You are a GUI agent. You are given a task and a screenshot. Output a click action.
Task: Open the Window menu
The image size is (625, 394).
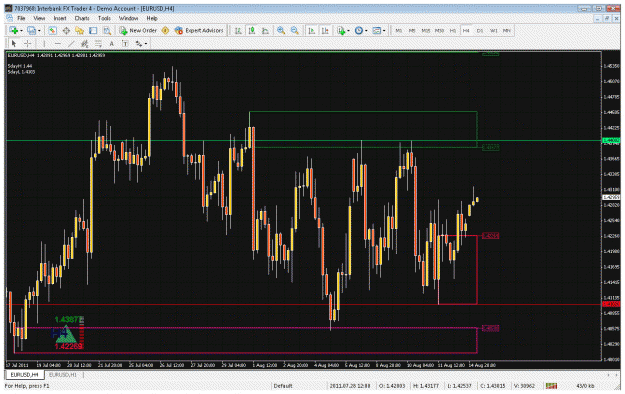tap(128, 18)
